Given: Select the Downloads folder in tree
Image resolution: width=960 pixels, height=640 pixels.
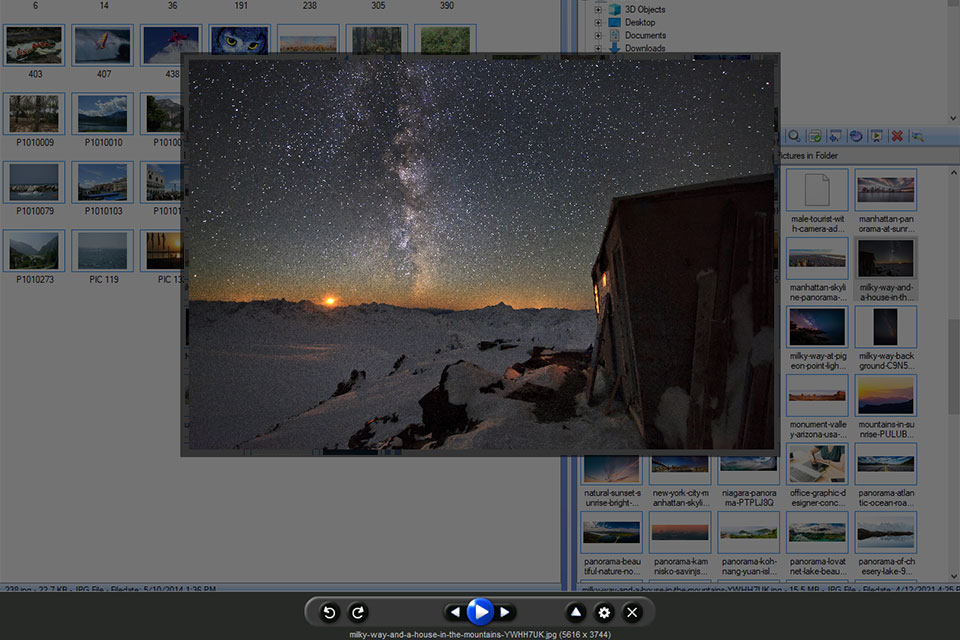Looking at the screenshot, I should point(645,48).
